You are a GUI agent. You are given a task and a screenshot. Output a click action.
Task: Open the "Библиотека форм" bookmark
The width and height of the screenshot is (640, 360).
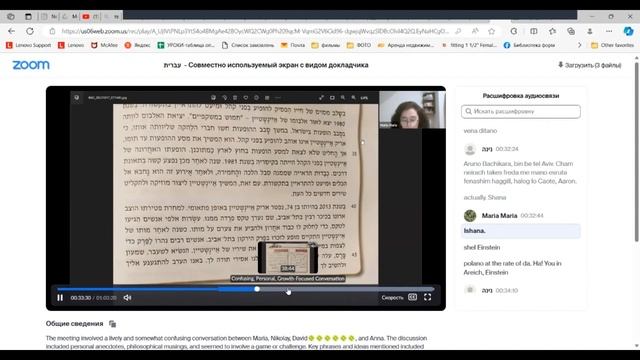[529, 45]
